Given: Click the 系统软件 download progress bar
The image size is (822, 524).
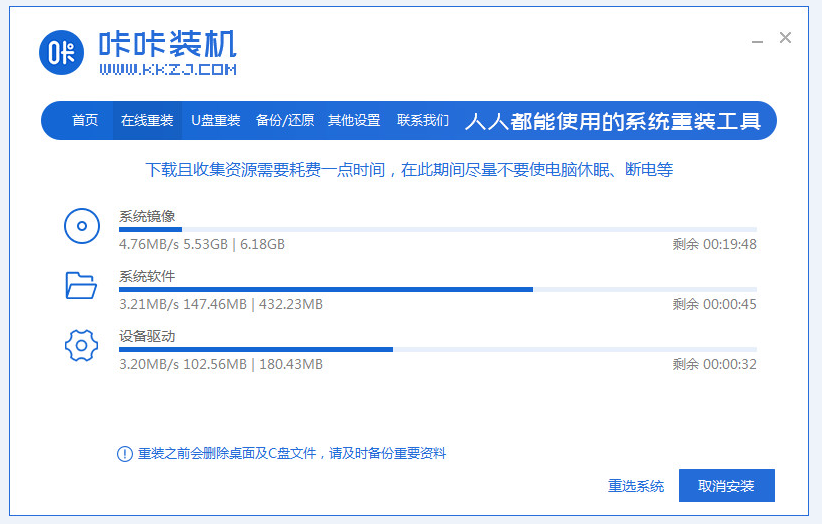Looking at the screenshot, I should (x=438, y=289).
